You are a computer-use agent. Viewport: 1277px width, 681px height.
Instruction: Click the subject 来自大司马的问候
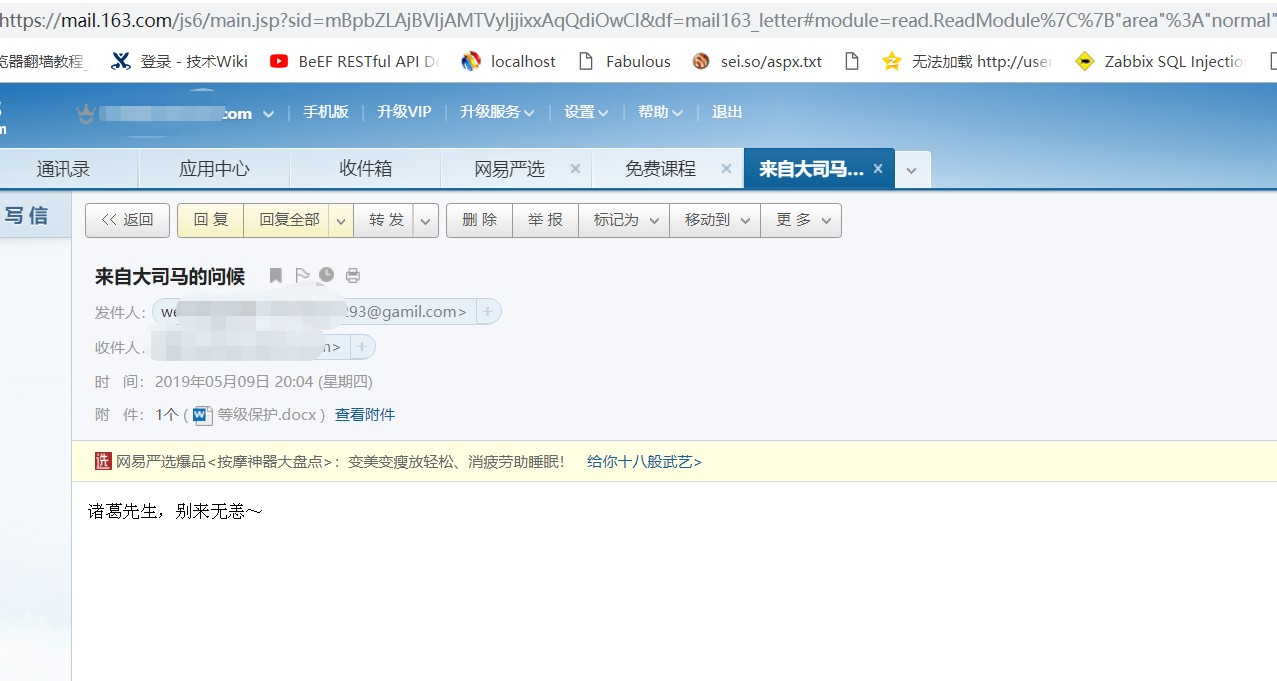pos(170,277)
